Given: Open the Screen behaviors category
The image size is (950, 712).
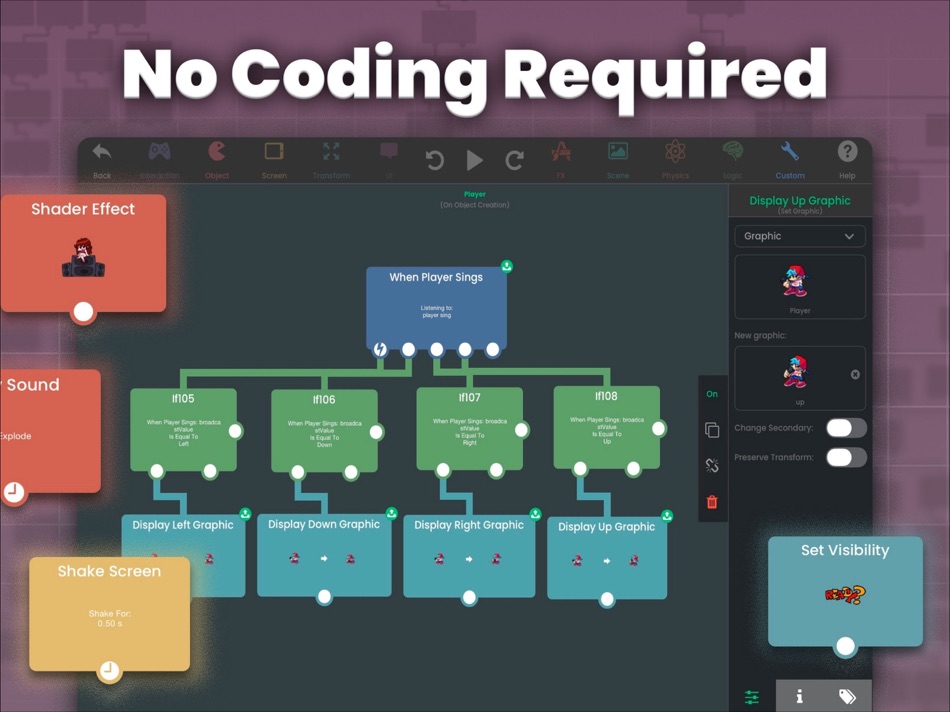Looking at the screenshot, I should click(274, 159).
